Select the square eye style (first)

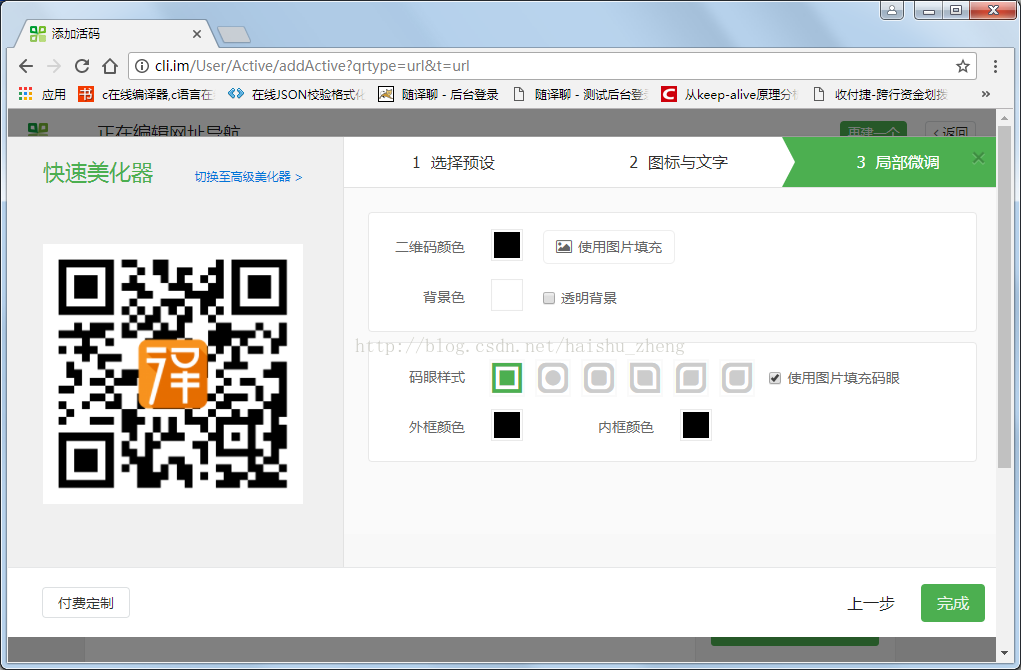[507, 378]
